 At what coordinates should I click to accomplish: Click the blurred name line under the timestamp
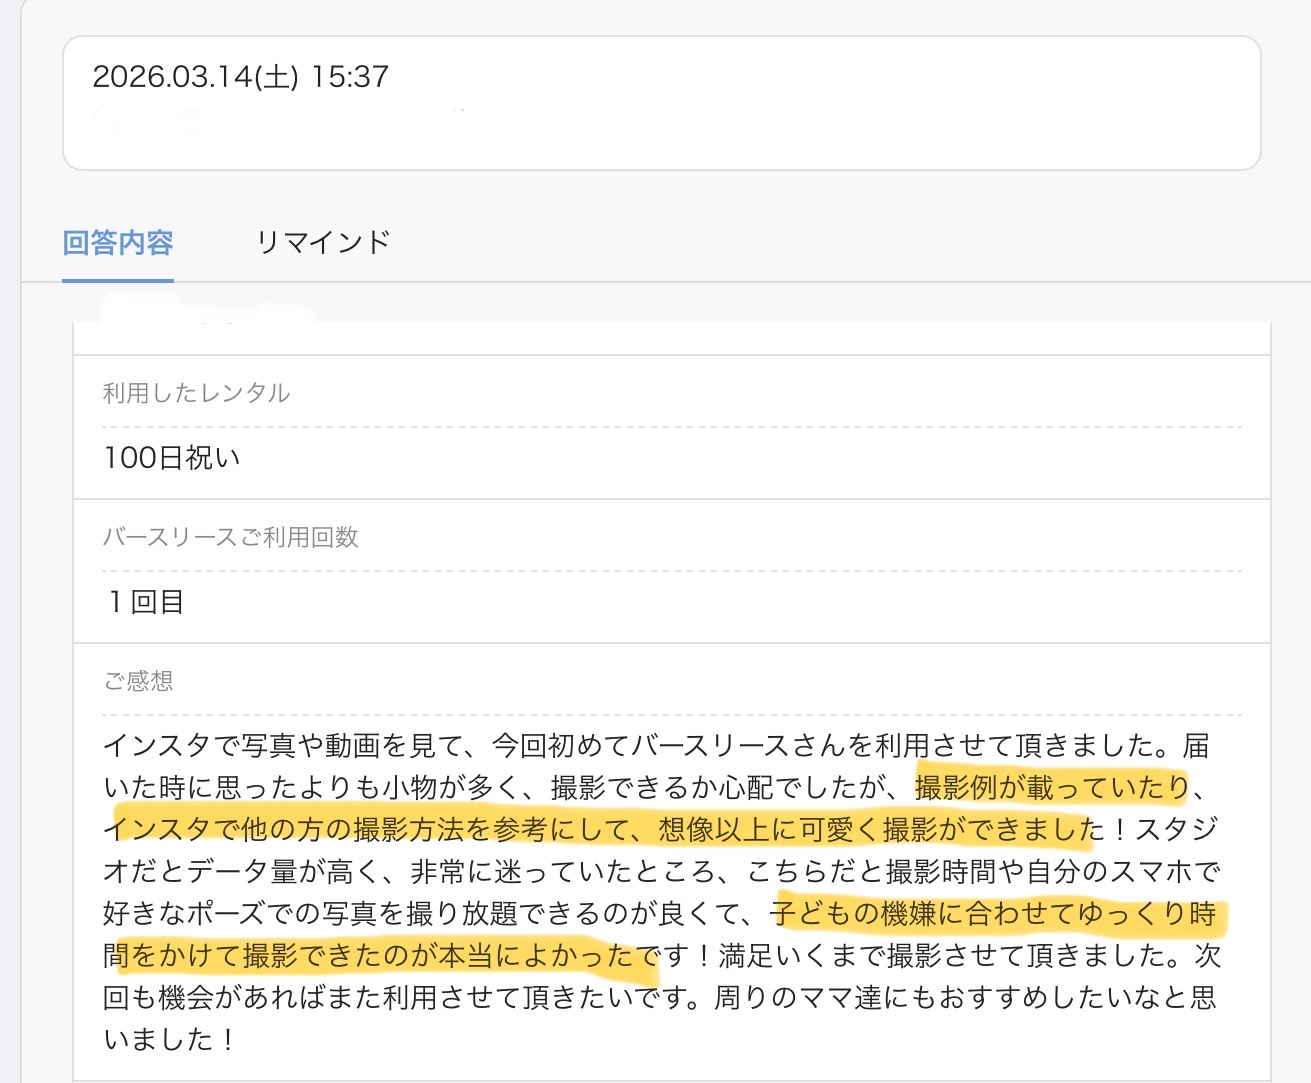pos(280,124)
